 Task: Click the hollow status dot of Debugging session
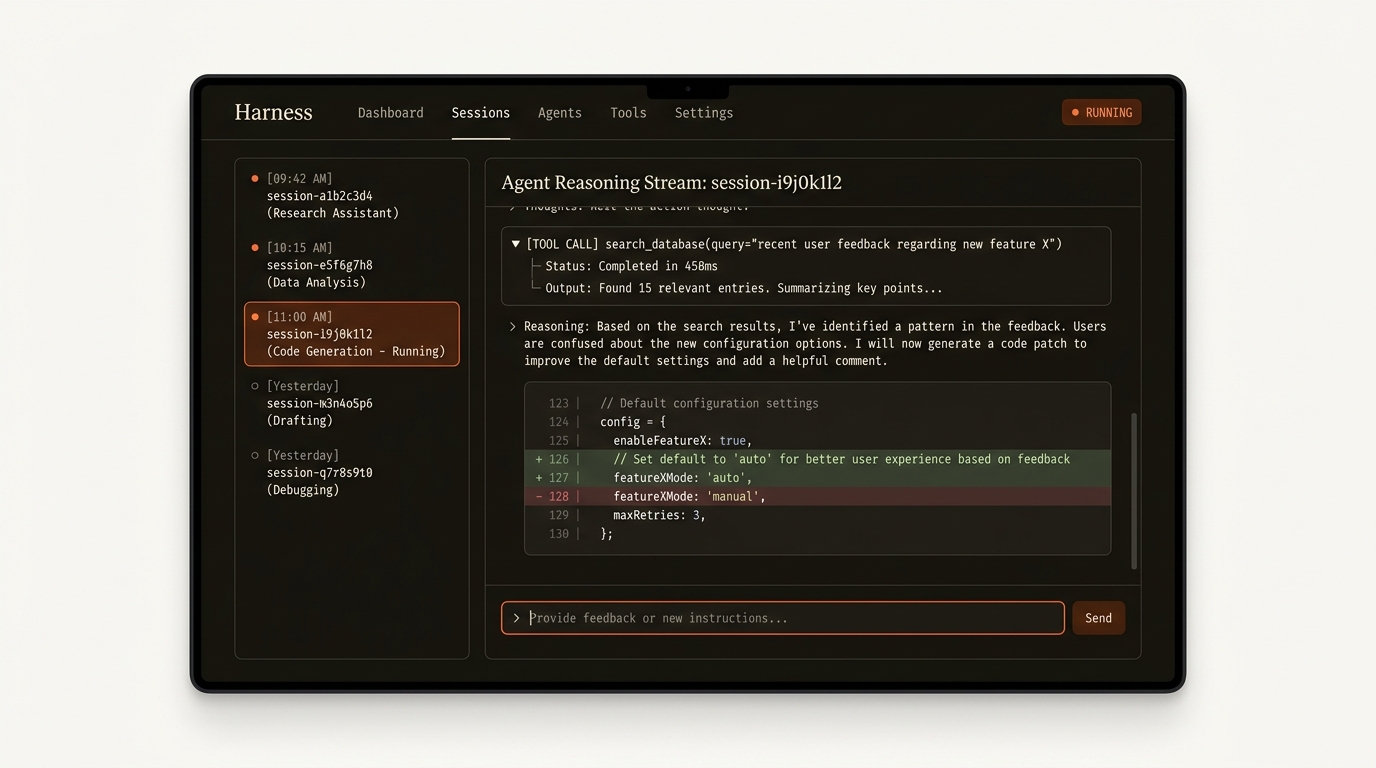pyautogui.click(x=255, y=455)
